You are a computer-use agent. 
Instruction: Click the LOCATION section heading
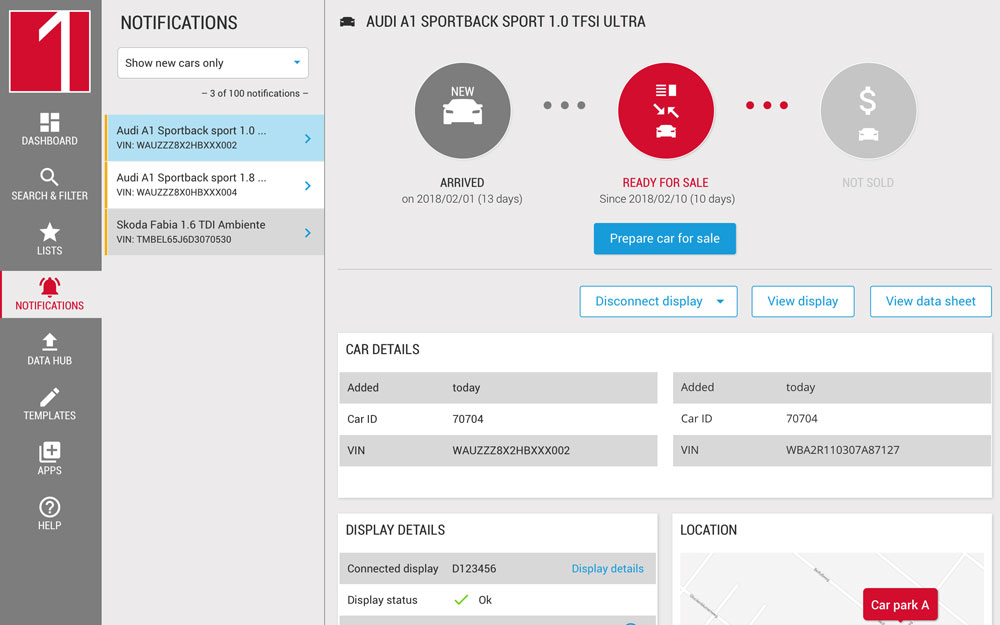coord(709,530)
